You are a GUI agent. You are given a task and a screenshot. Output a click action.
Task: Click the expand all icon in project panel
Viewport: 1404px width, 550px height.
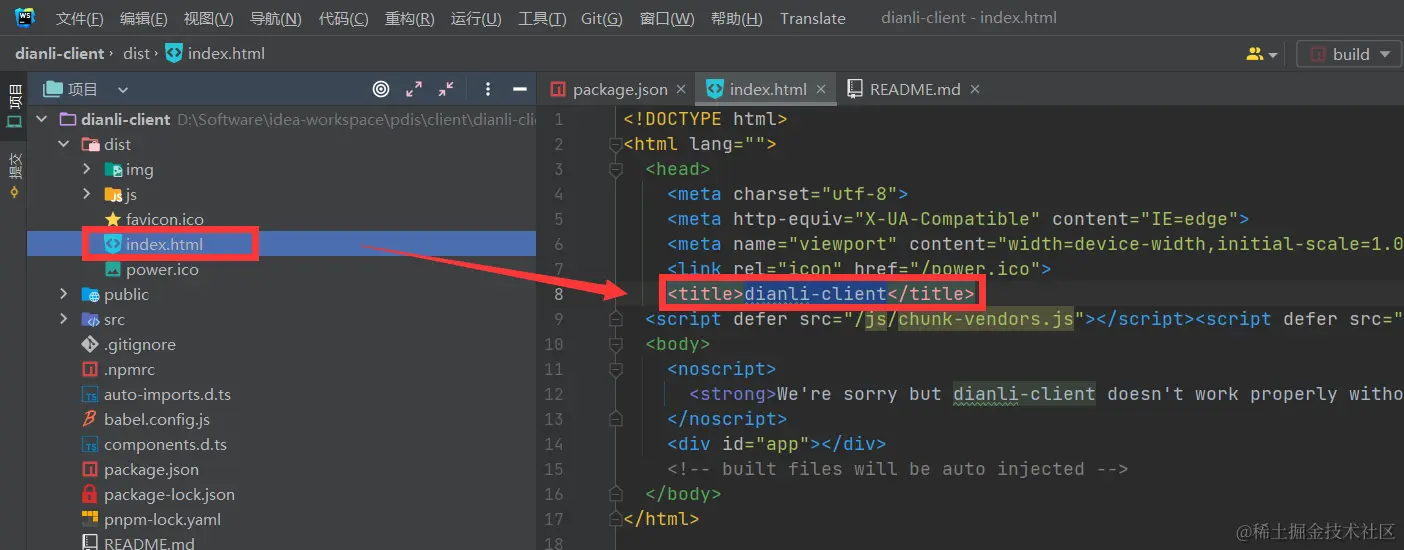click(414, 89)
